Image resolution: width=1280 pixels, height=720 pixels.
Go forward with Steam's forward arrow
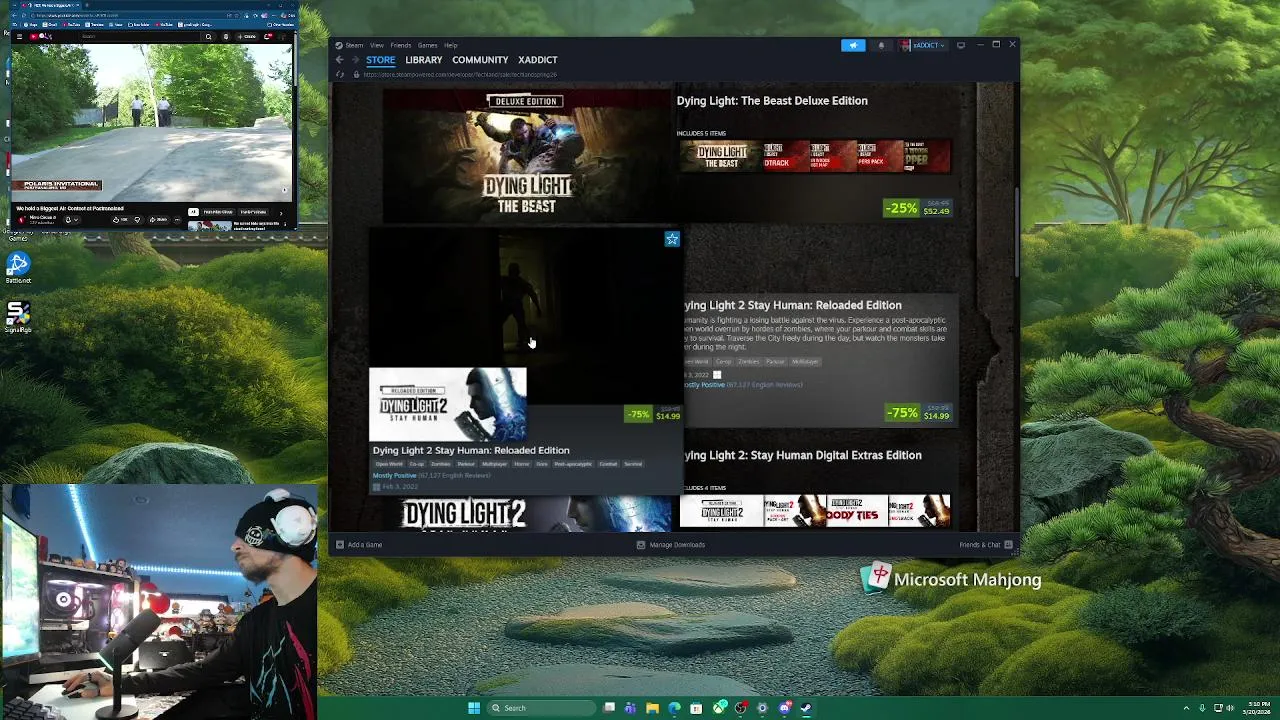[x=354, y=60]
